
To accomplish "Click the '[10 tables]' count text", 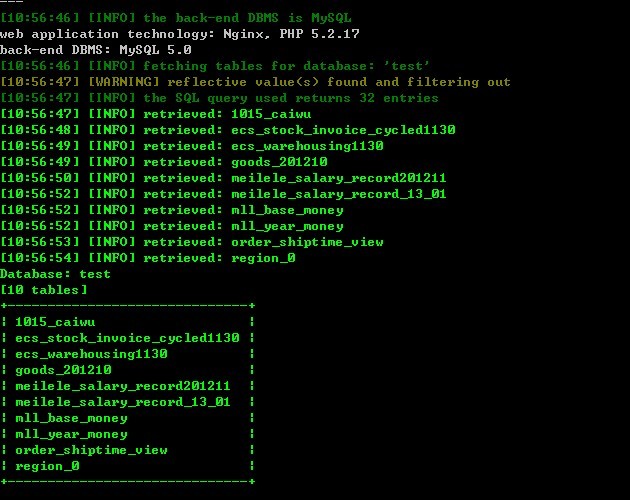I will tap(43, 290).
